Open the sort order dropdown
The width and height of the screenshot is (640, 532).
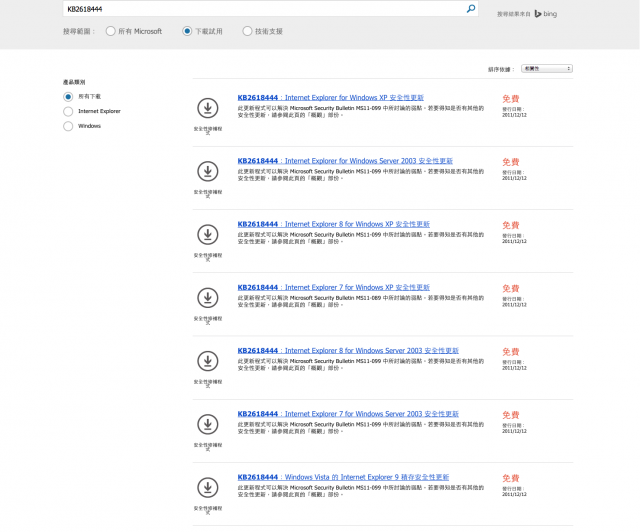547,69
